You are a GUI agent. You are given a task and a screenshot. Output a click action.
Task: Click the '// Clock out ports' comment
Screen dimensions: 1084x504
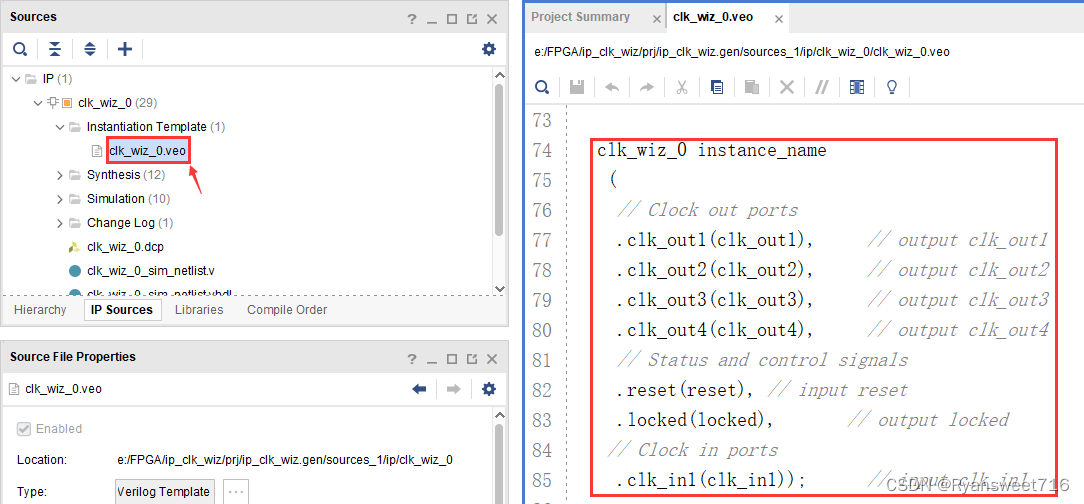[x=707, y=210]
